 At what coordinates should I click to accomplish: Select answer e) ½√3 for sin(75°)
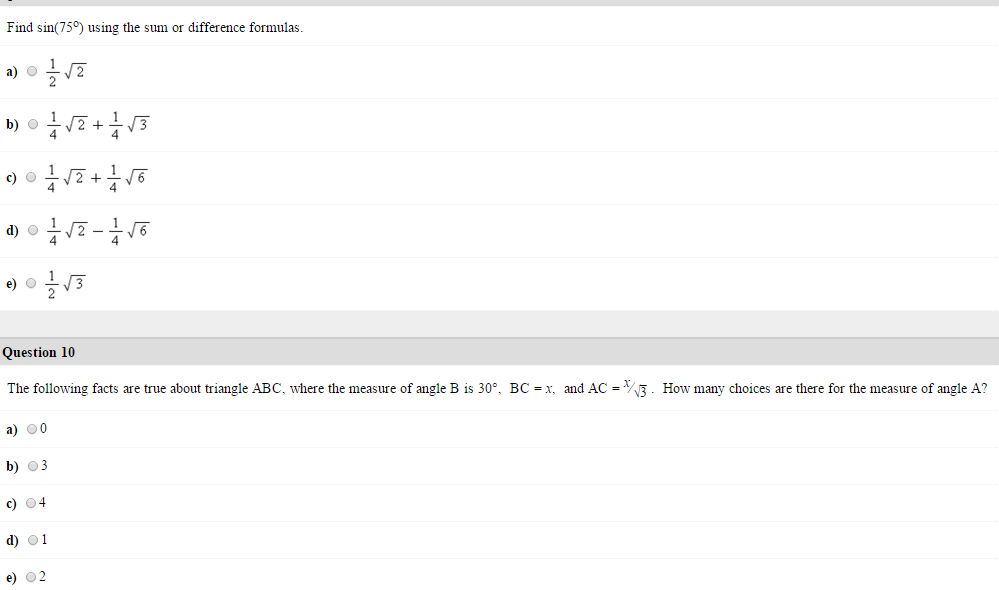(x=31, y=281)
